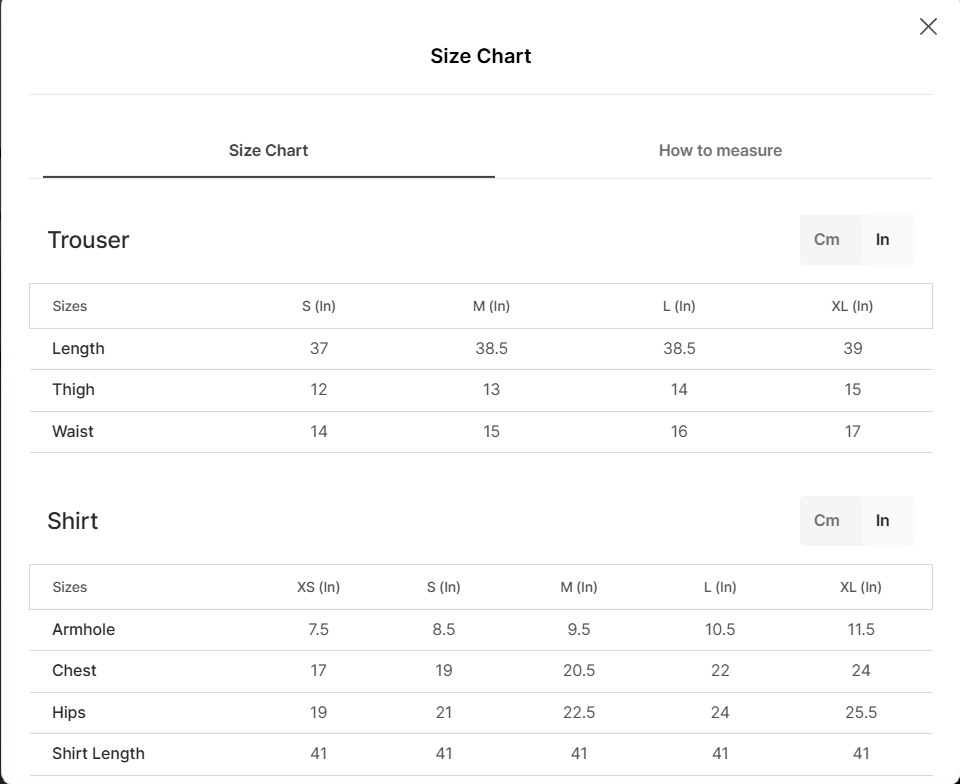The height and width of the screenshot is (784, 960).
Task: Click the Trouser Waist row label
Action: coord(73,431)
